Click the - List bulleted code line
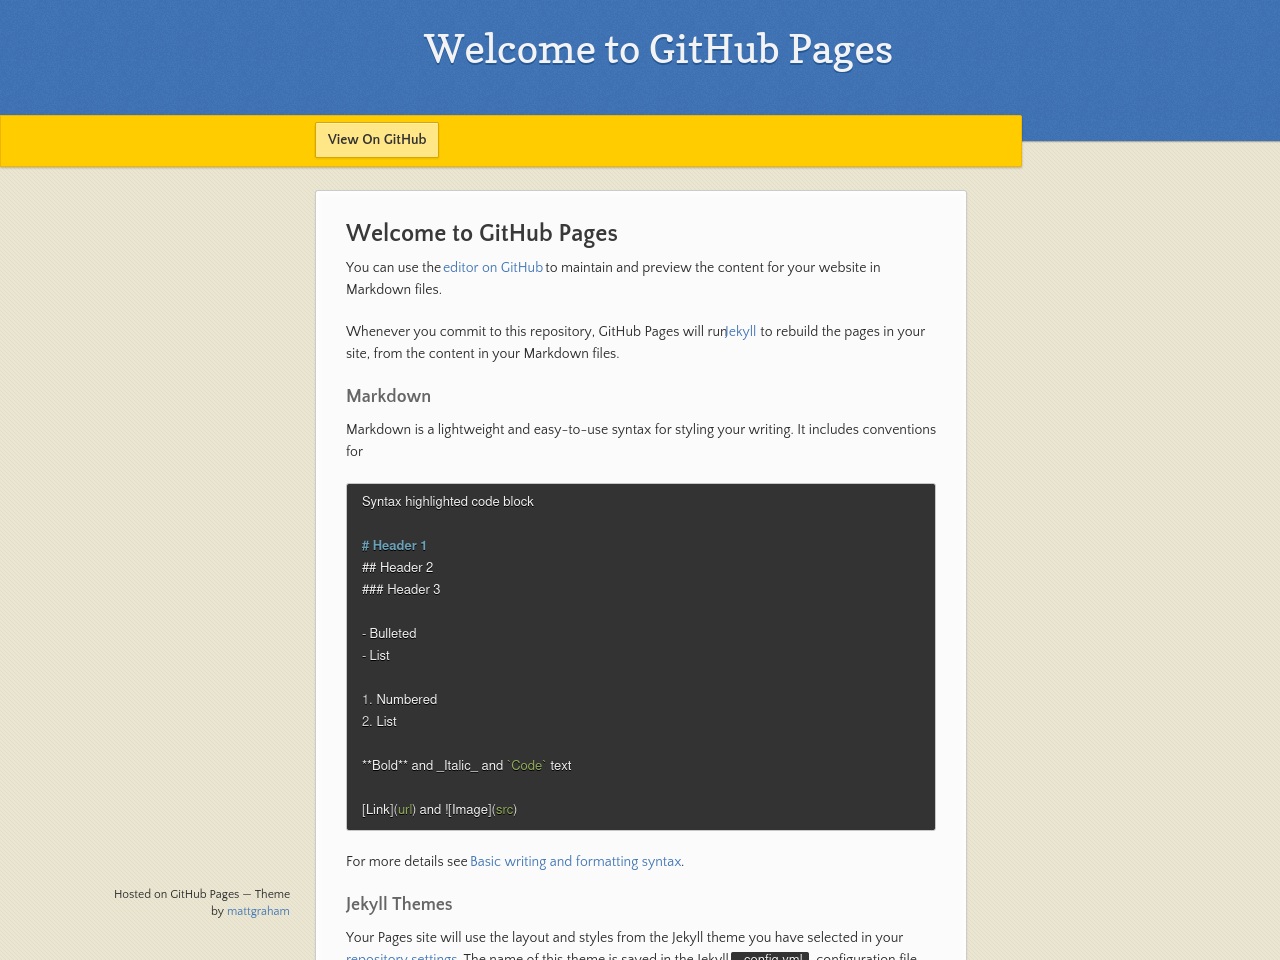The height and width of the screenshot is (960, 1280). click(376, 656)
